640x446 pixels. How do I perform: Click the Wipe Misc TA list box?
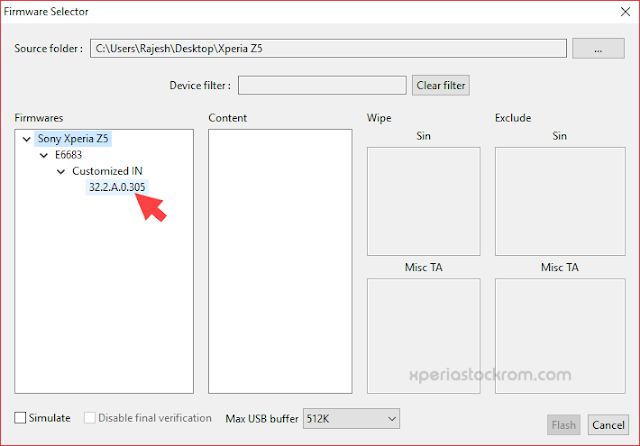pyautogui.click(x=424, y=336)
